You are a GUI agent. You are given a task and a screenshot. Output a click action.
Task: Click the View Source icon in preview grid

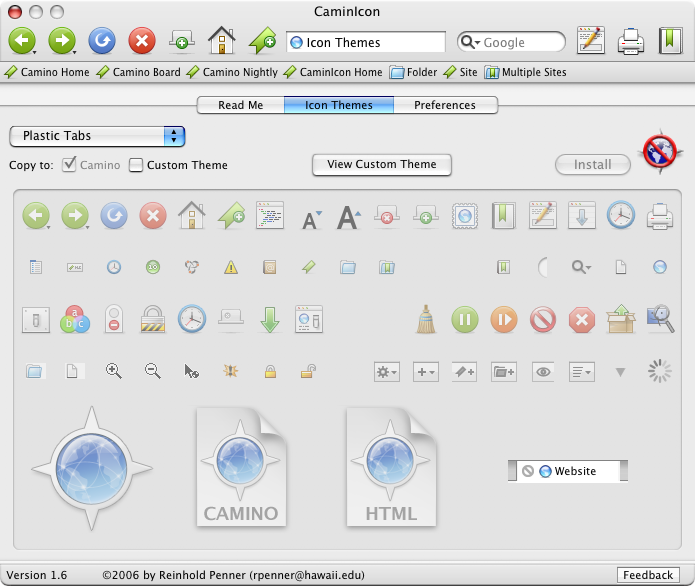pyautogui.click(x=270, y=215)
